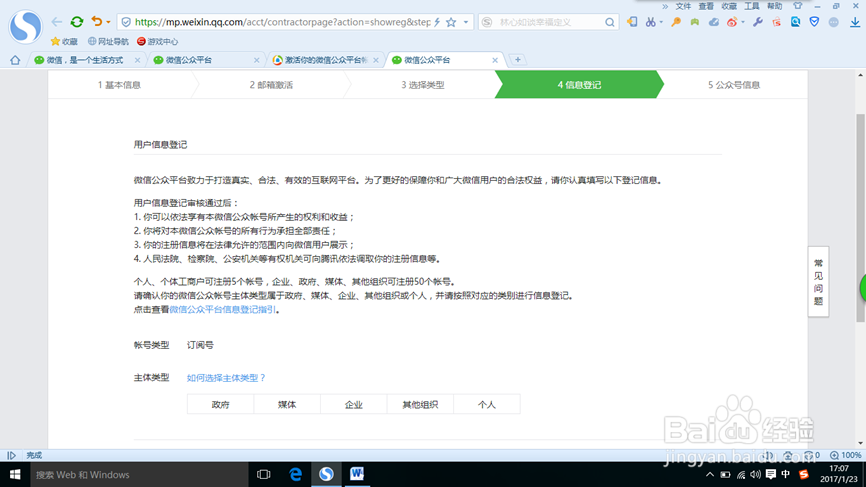
Task: Open the dropdown beside the scissors icon
Action: [661, 22]
